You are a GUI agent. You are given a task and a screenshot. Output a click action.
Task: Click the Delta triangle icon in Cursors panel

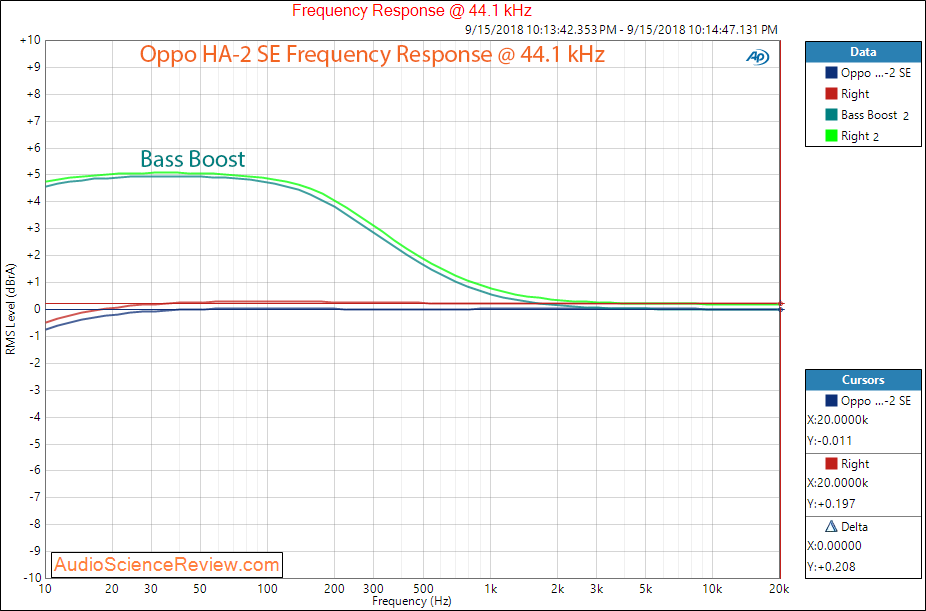click(x=831, y=526)
